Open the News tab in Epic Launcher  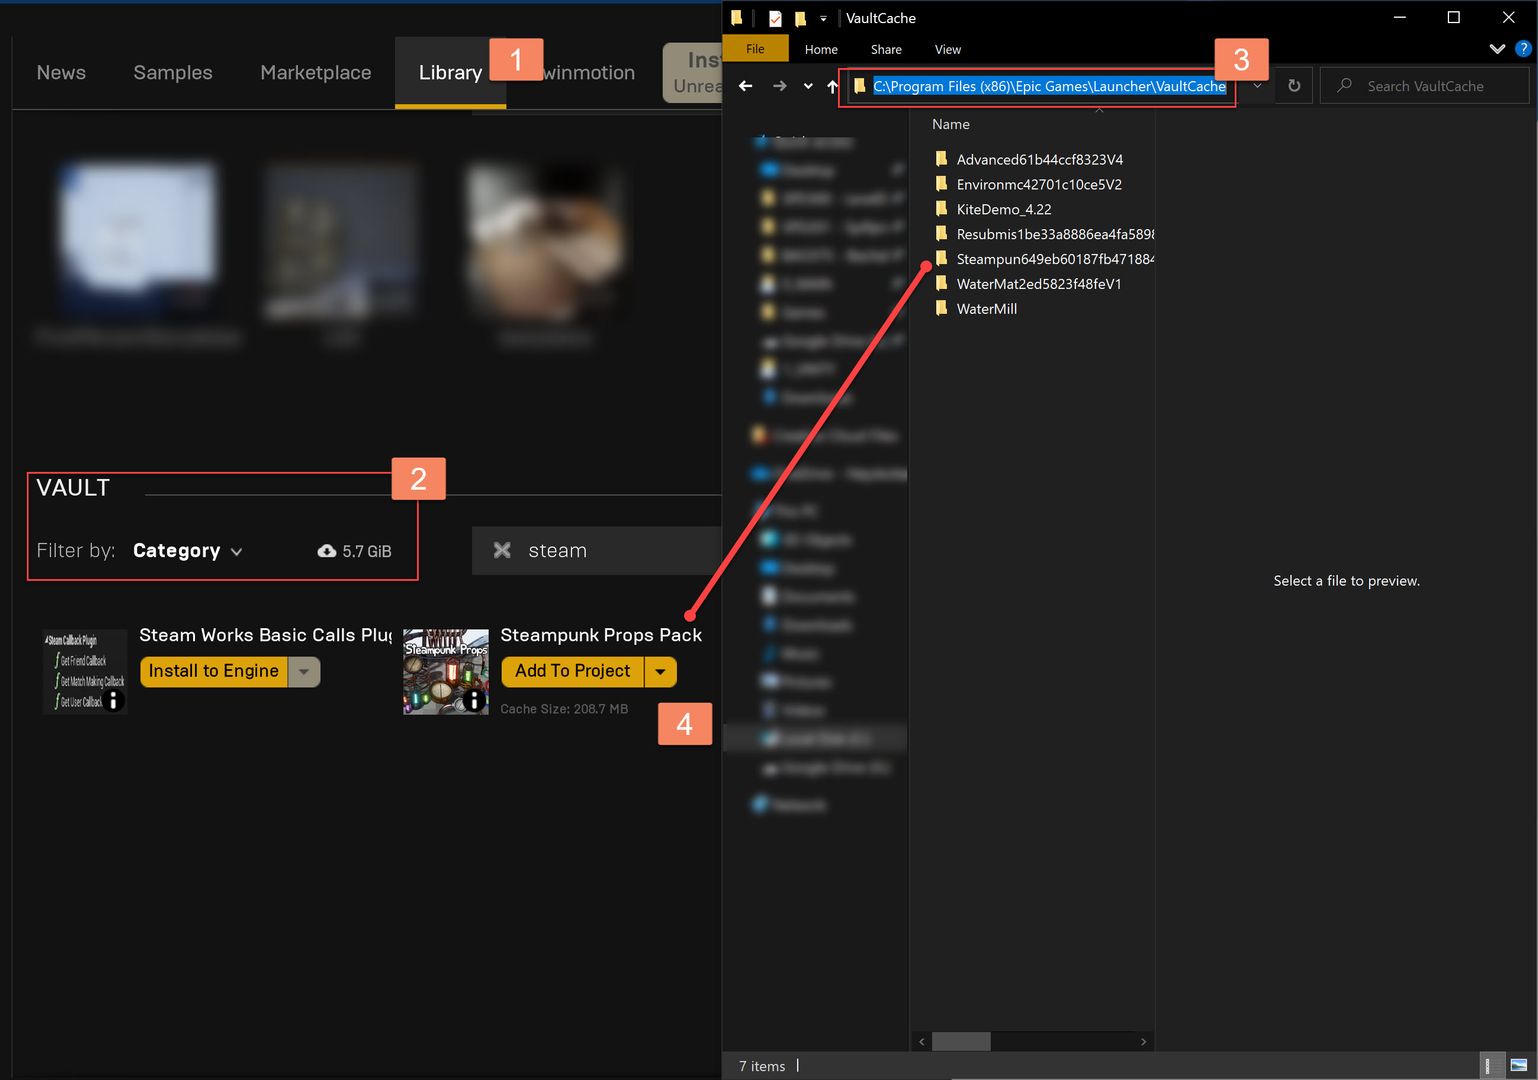pyautogui.click(x=61, y=72)
